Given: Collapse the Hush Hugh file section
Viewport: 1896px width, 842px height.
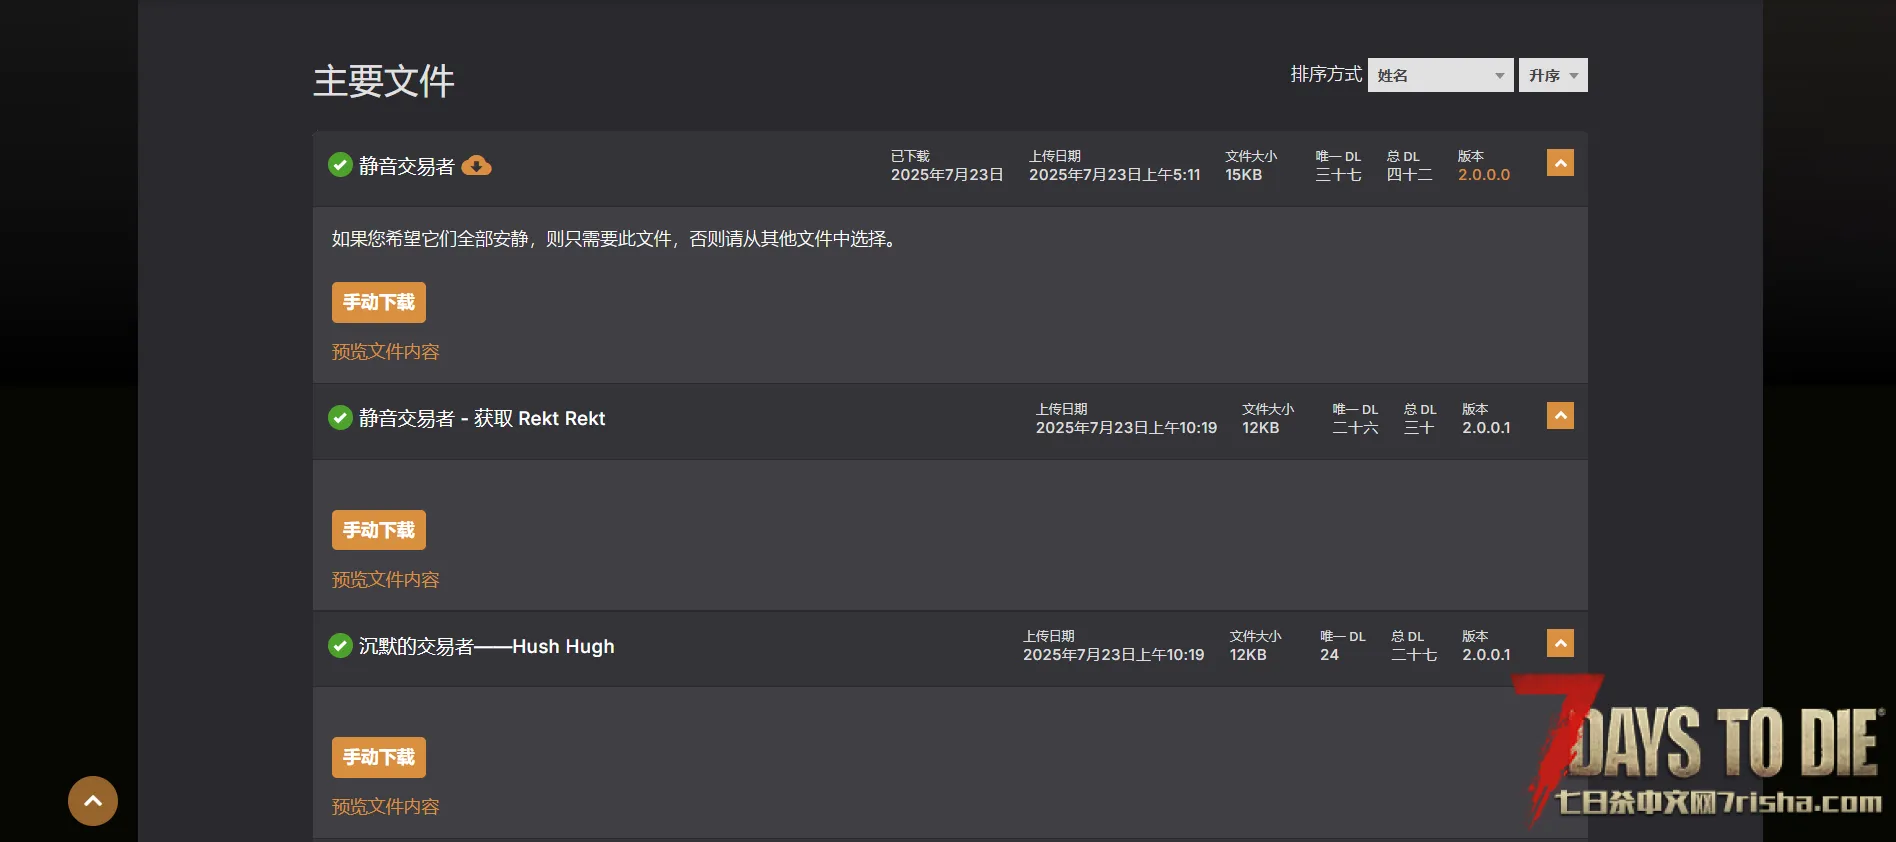Looking at the screenshot, I should point(1560,643).
